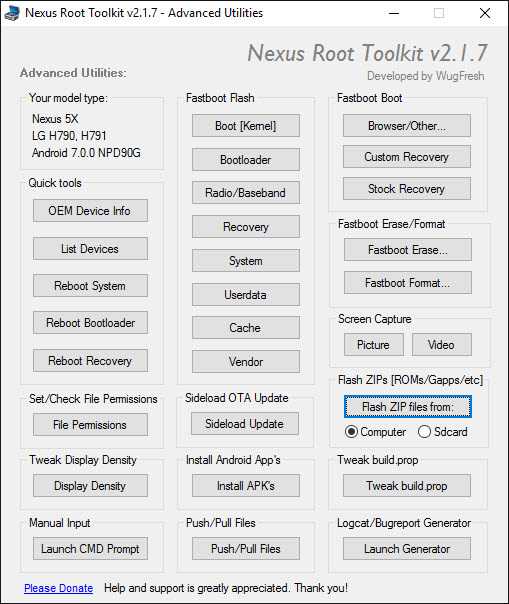This screenshot has width=509, height=604.
Task: Open the Please Donate link
Action: coord(59,588)
